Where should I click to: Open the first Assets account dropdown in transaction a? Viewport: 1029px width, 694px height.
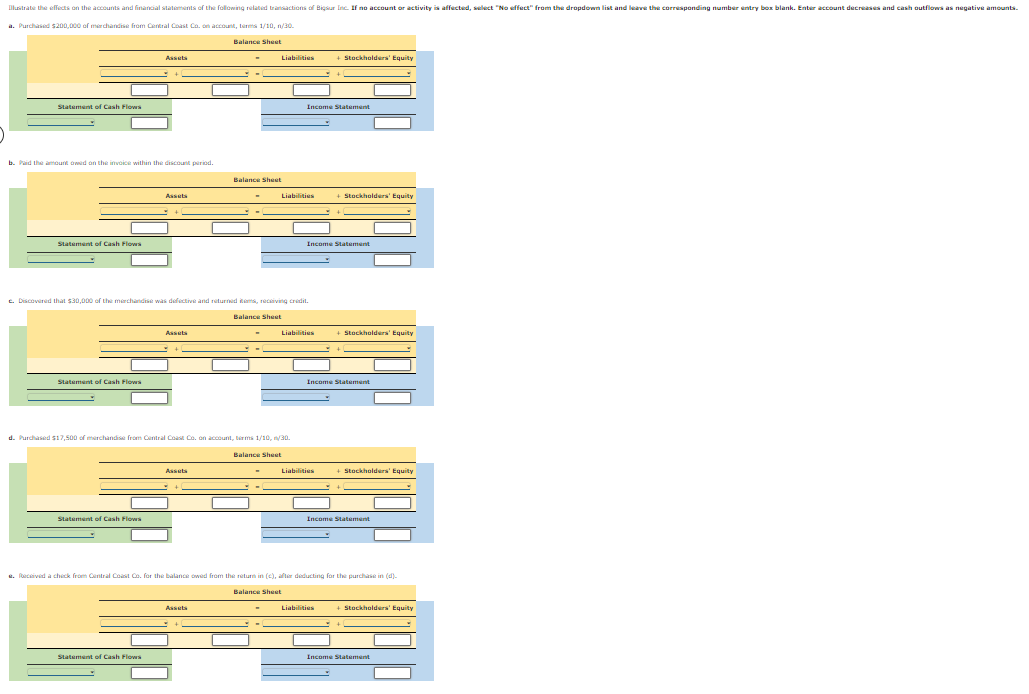(135, 72)
